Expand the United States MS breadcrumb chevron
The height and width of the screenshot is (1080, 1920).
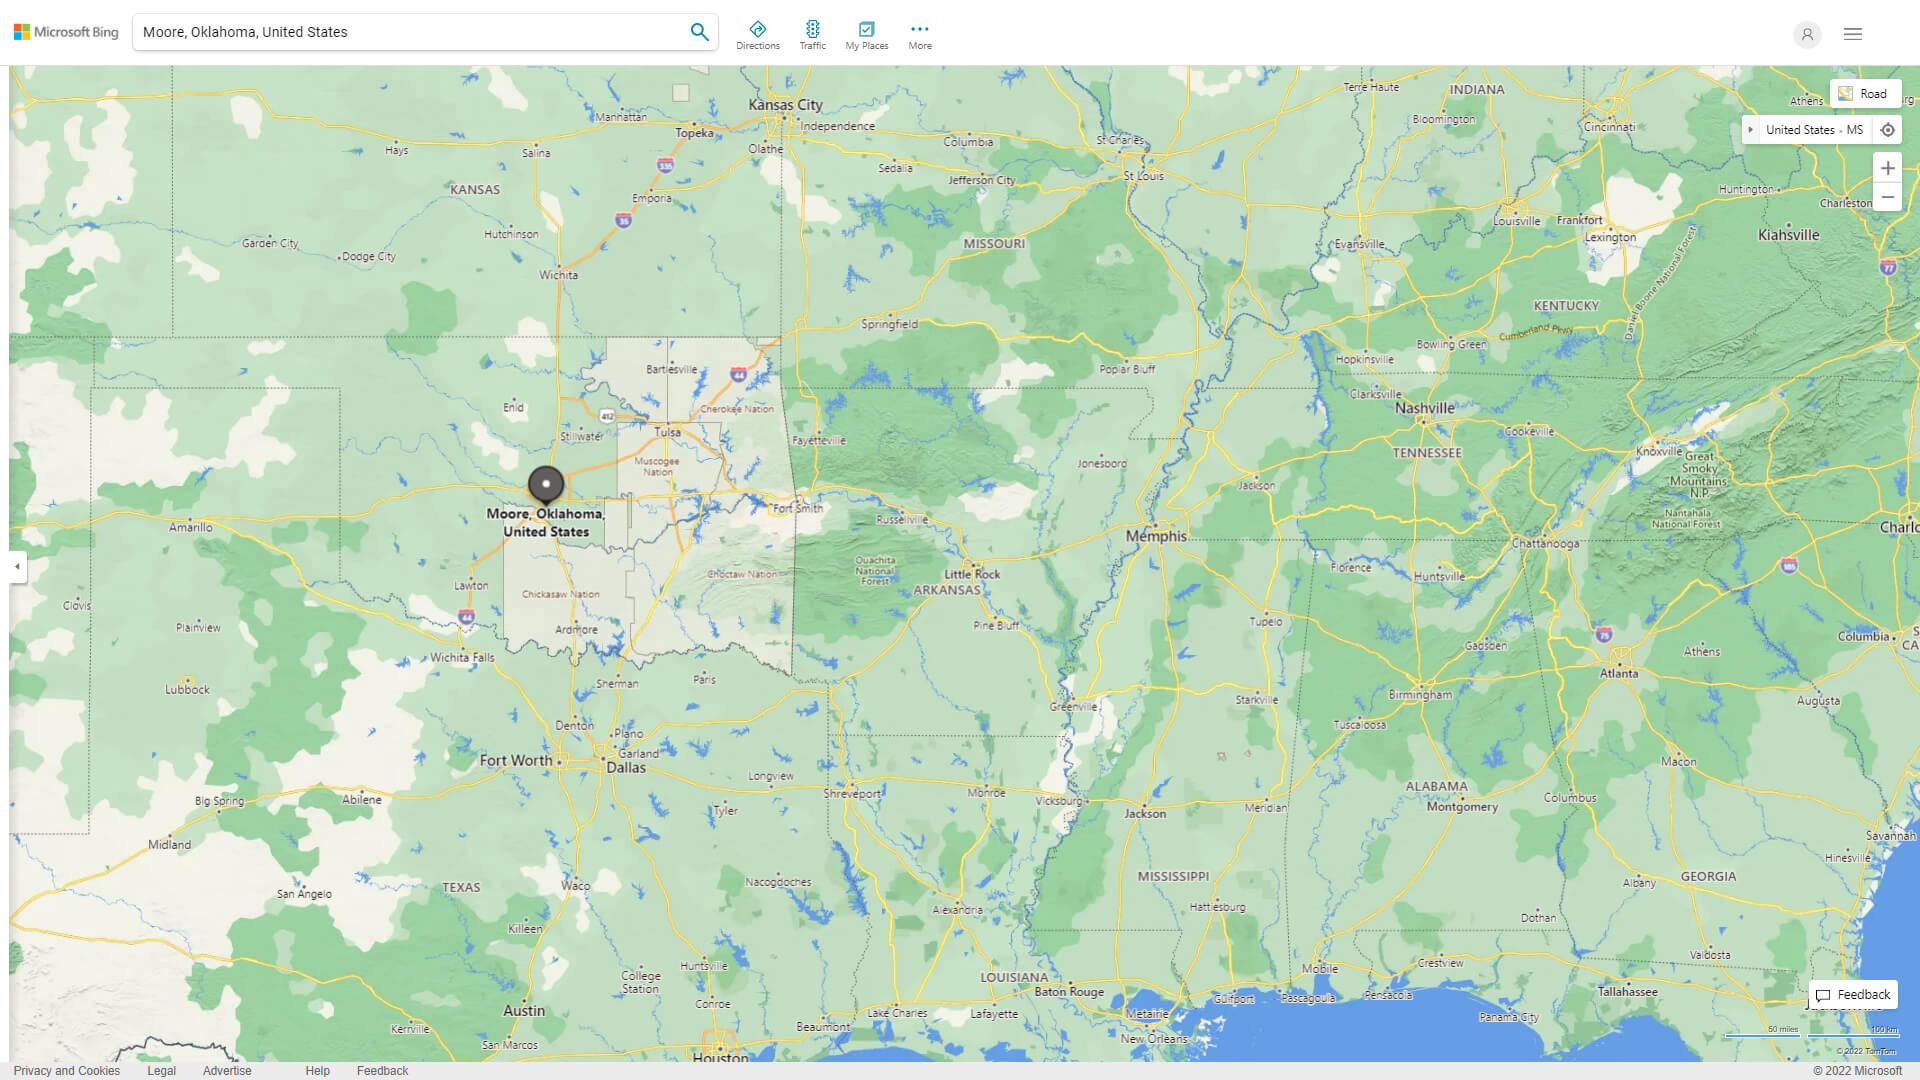[x=1751, y=129]
